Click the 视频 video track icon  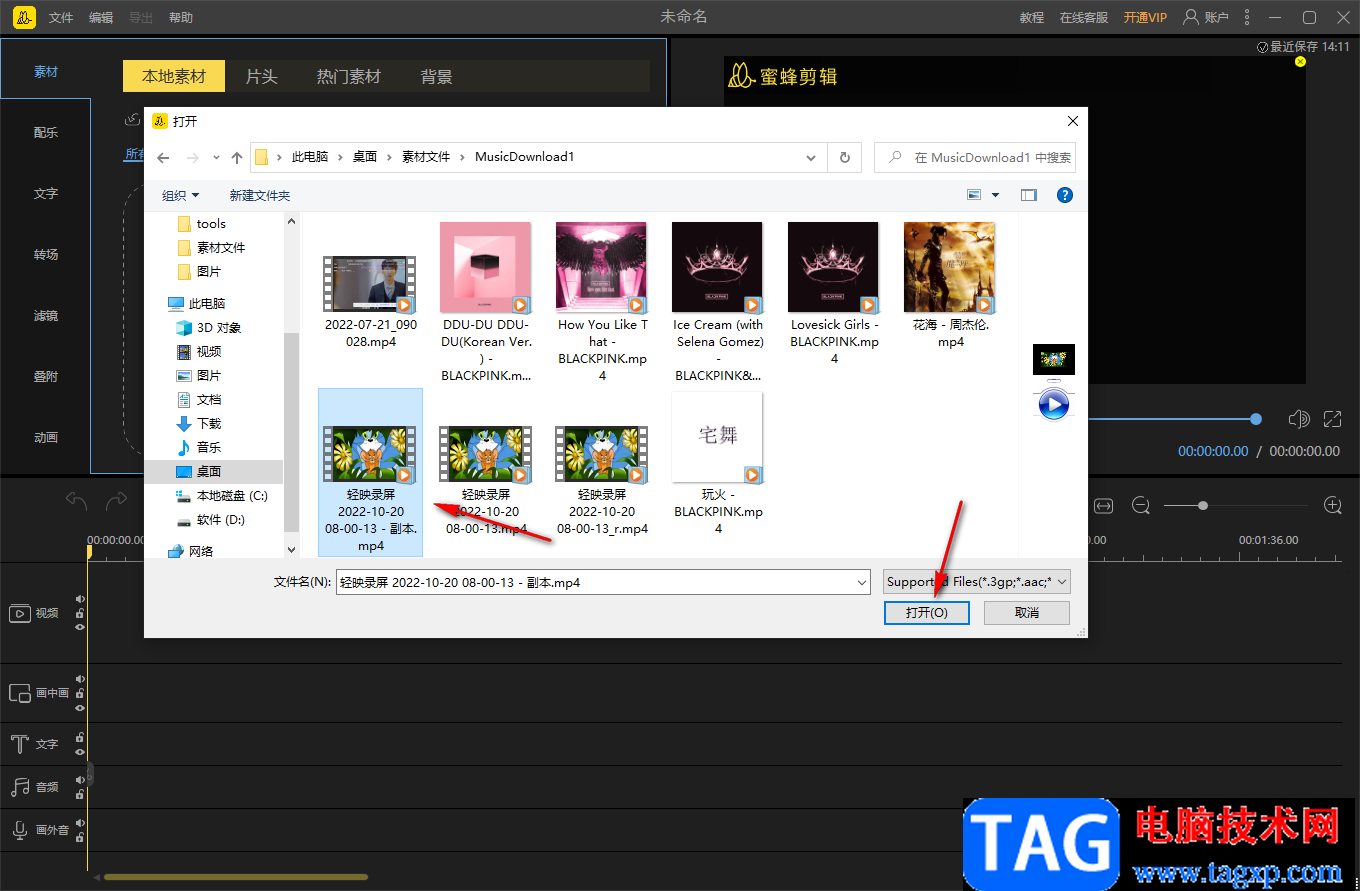point(20,613)
